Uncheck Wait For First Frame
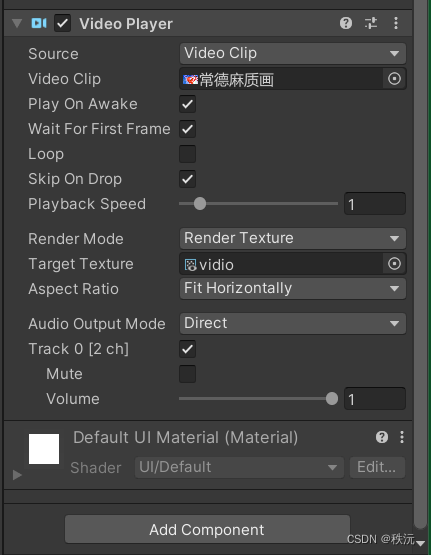 tap(188, 129)
